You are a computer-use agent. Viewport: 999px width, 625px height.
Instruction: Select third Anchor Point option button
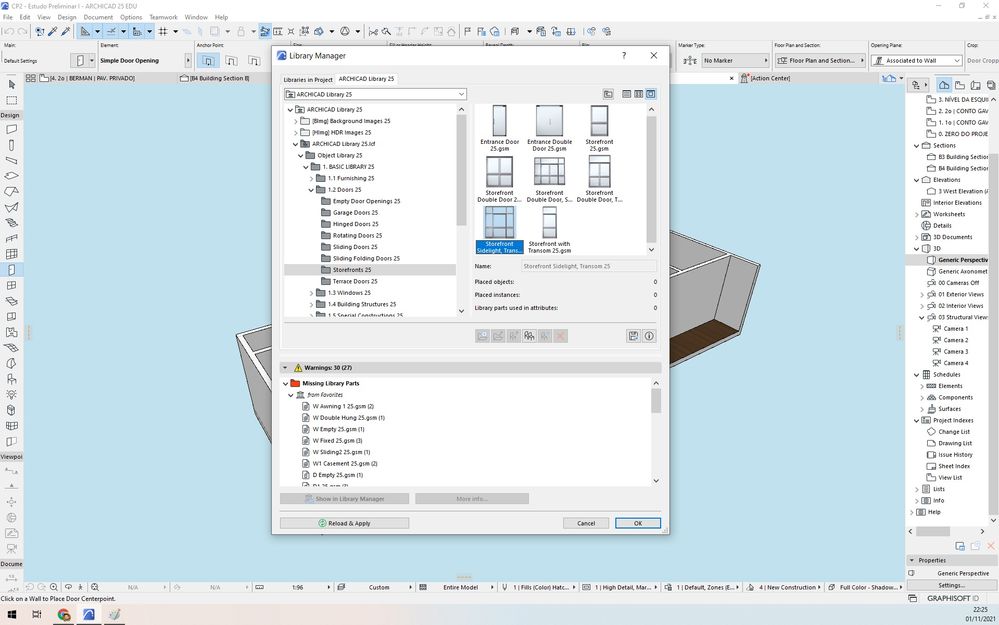coord(254,61)
